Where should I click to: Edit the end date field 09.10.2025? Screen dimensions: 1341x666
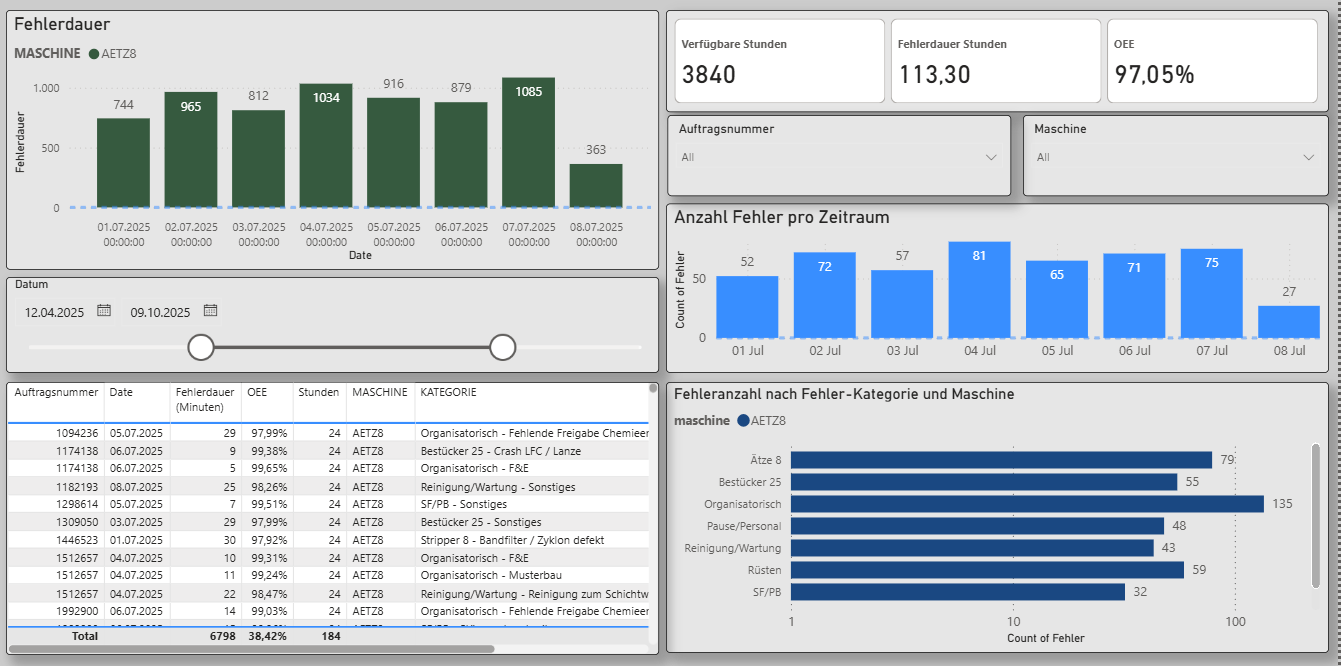(x=160, y=312)
